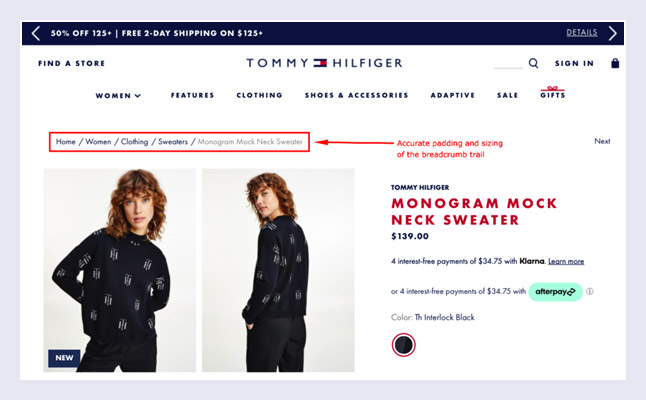Expand the Women dropdown chevron
The width and height of the screenshot is (646, 400).
point(138,96)
